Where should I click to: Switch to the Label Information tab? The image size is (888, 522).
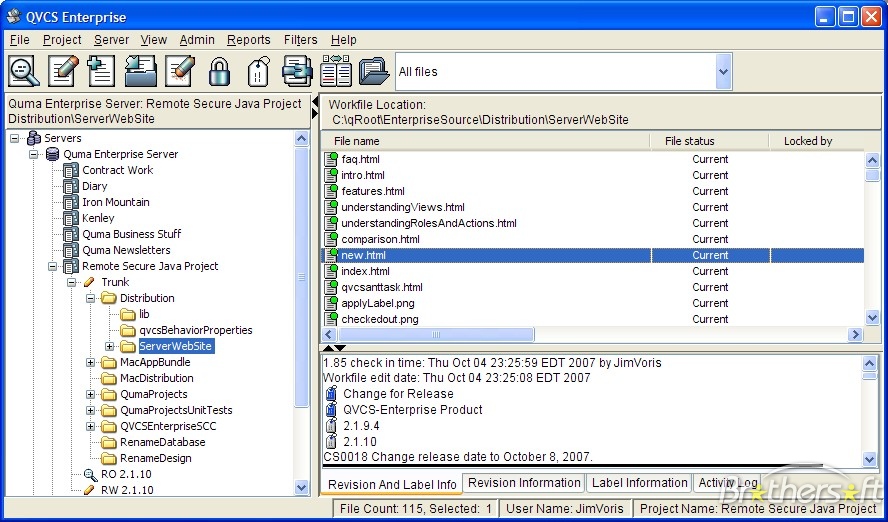point(639,483)
